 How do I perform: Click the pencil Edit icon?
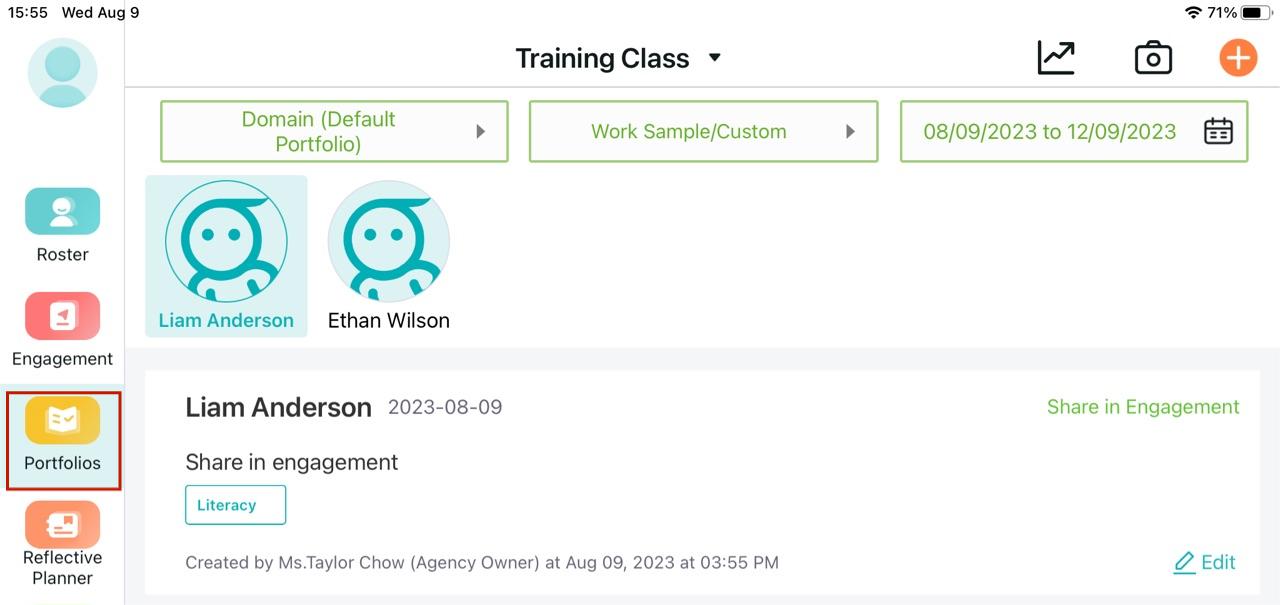(1184, 562)
